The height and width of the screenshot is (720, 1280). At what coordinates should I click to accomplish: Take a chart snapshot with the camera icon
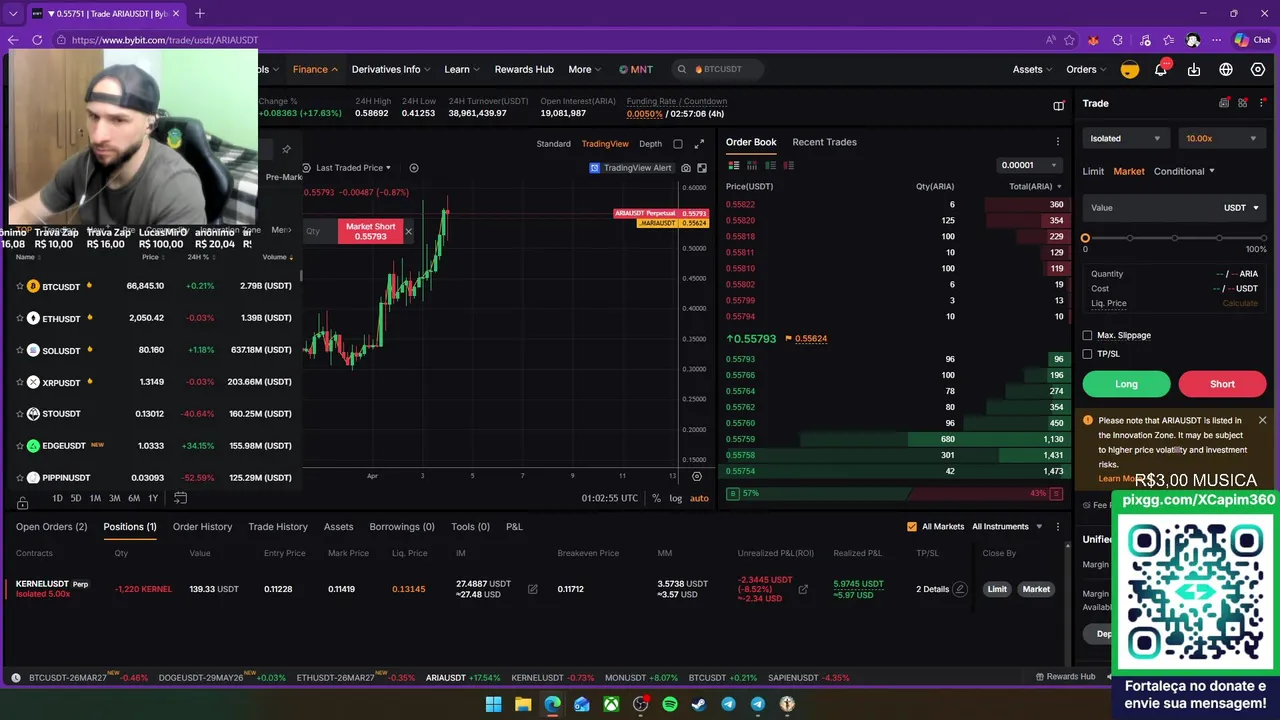coord(686,168)
